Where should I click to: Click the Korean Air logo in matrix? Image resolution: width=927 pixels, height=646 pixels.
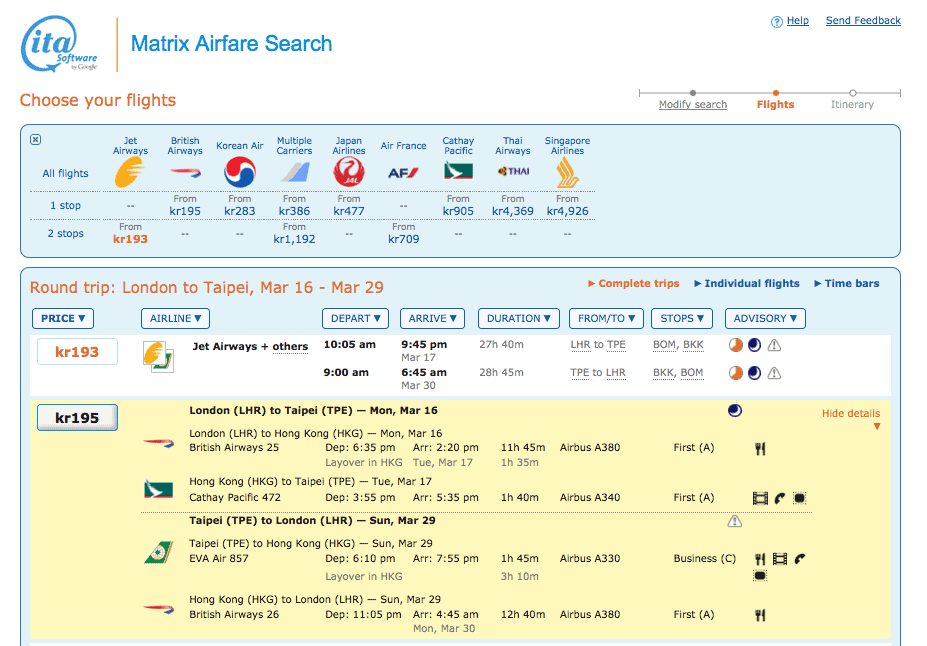(239, 172)
